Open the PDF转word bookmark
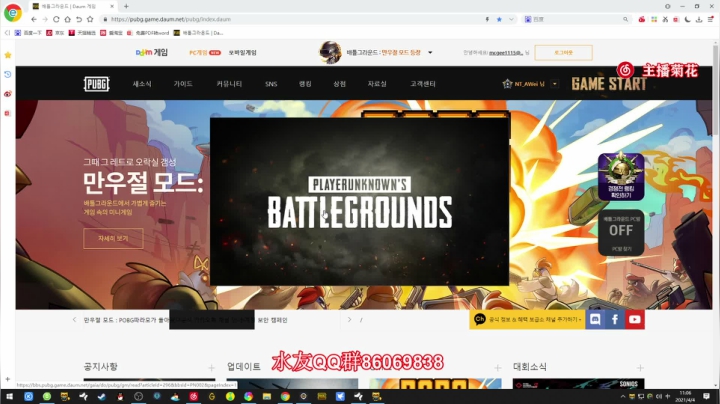 point(148,33)
